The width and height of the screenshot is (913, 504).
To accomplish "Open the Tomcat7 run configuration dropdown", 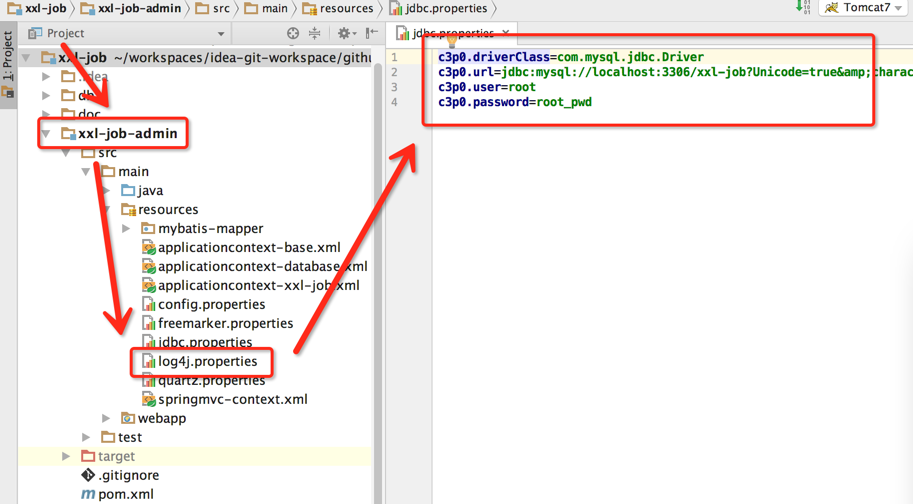I will tap(865, 8).
